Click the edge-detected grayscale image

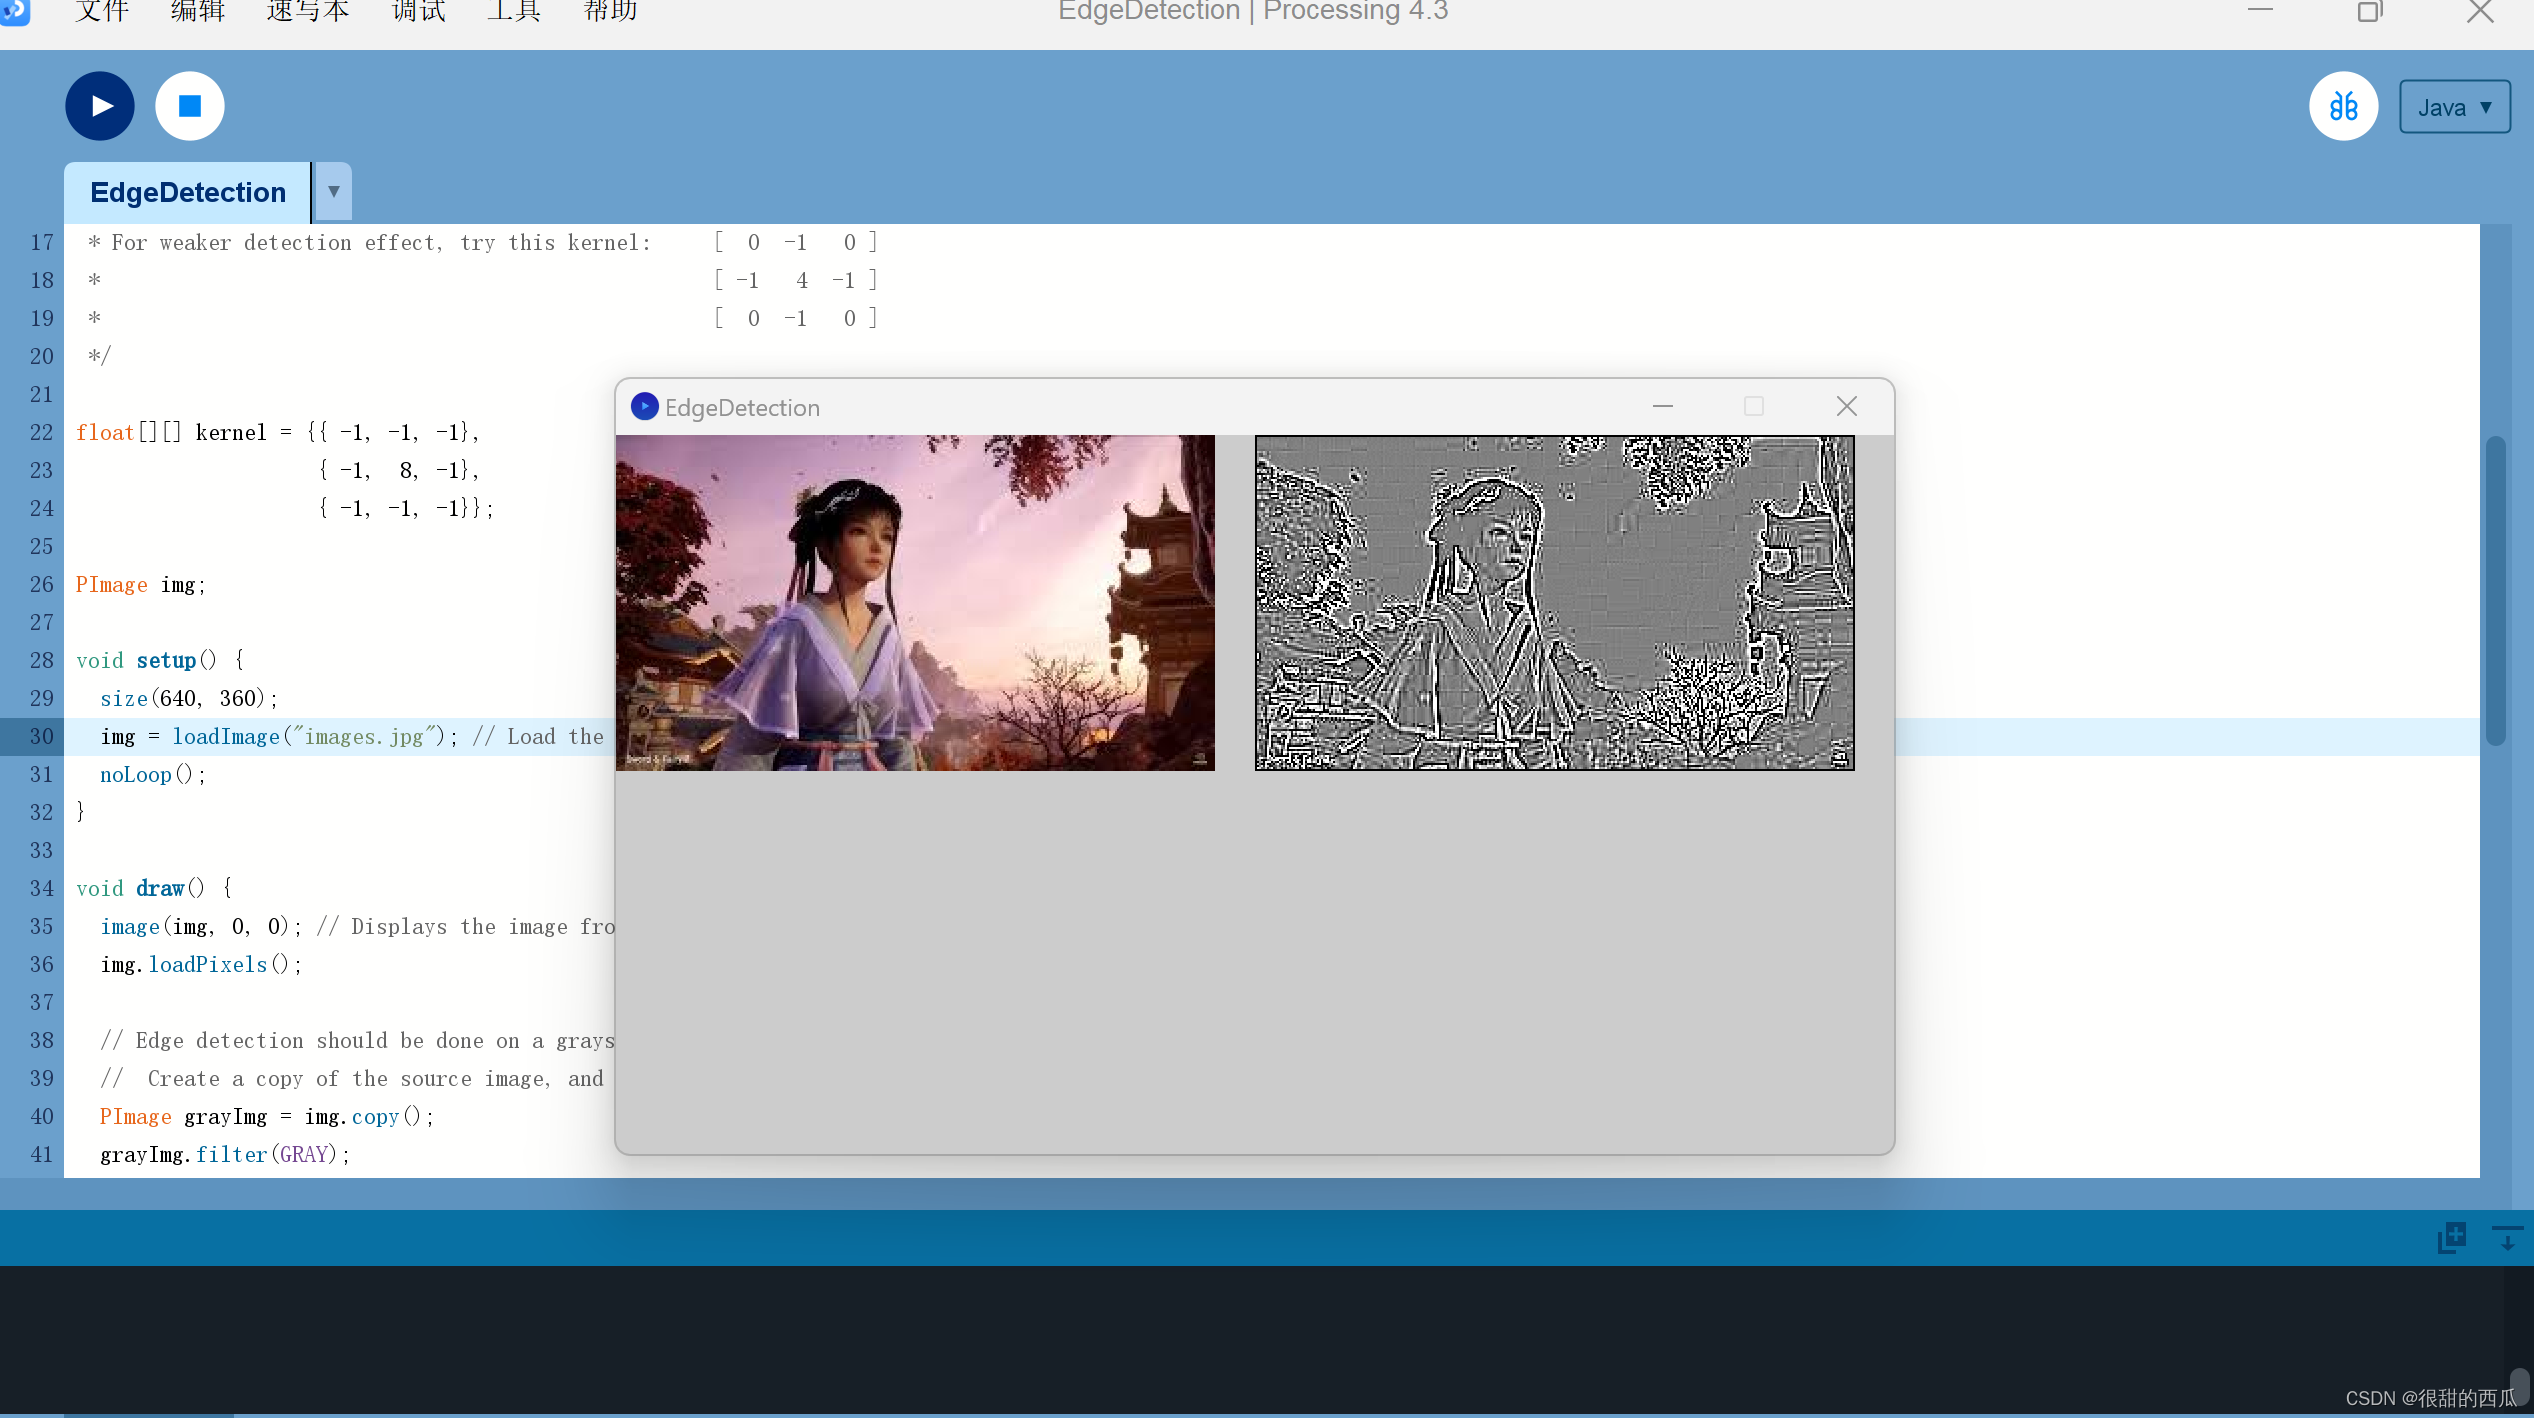(1554, 602)
